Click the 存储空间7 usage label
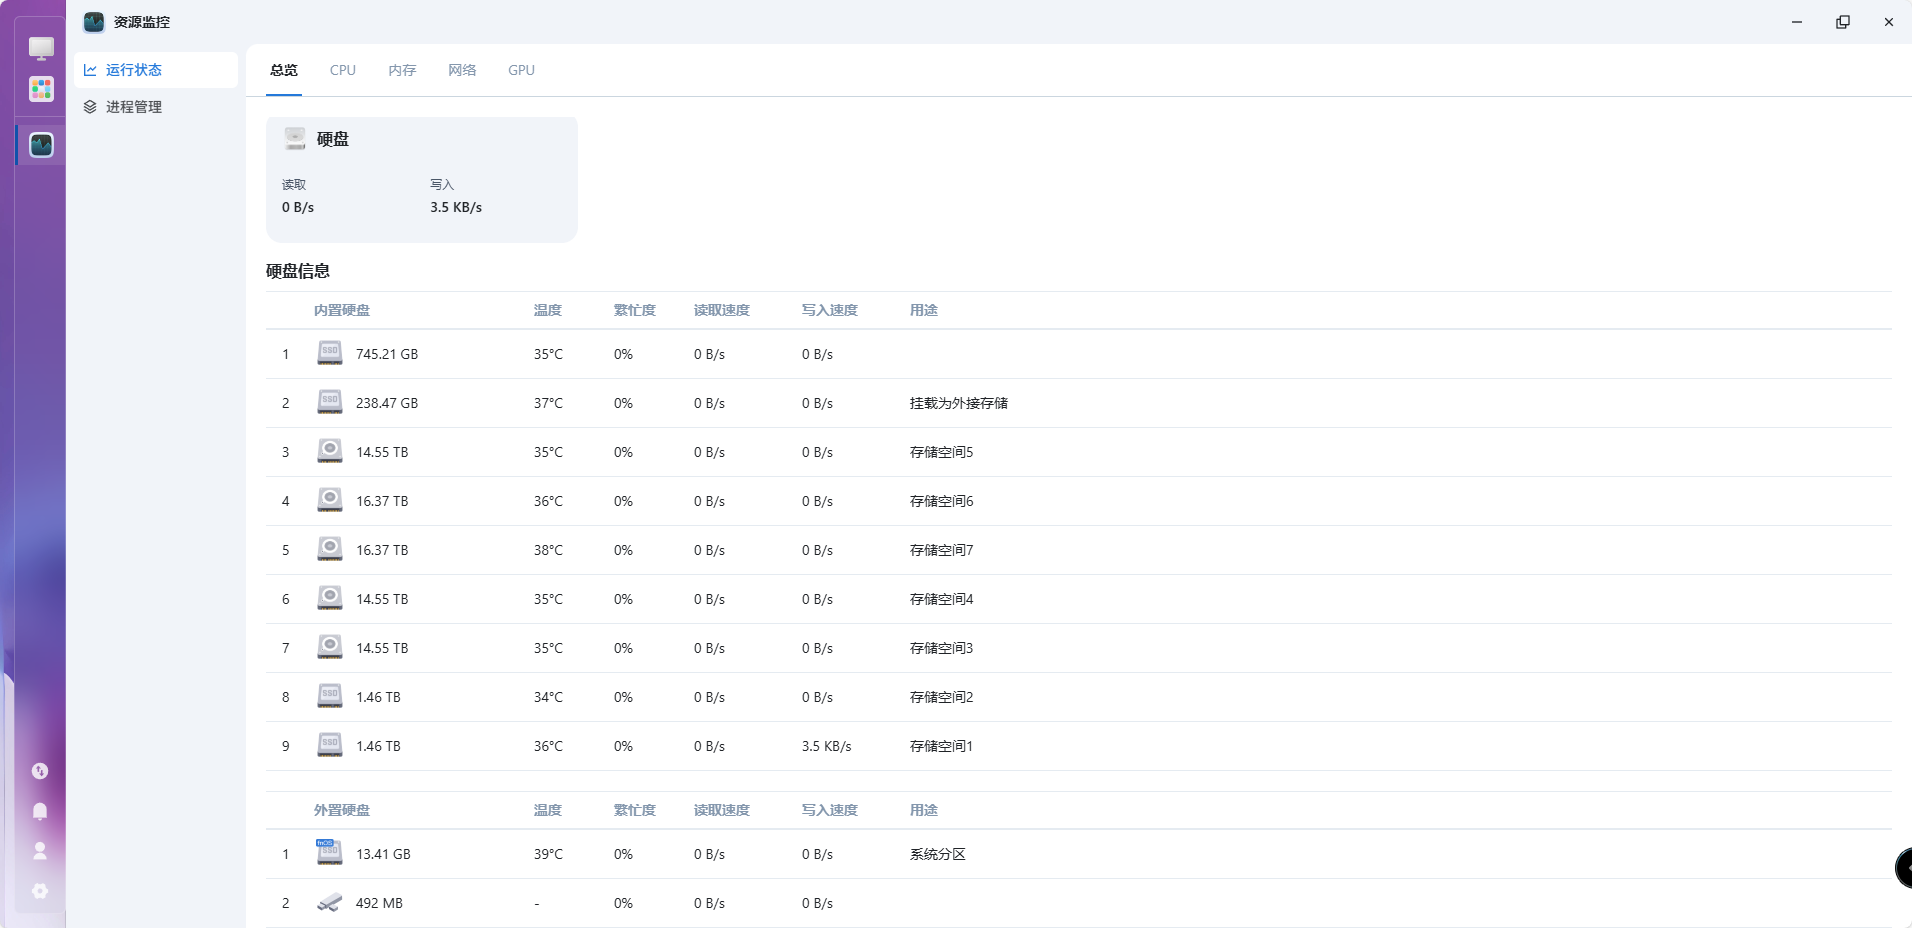Viewport: 1912px width, 928px height. 942,550
